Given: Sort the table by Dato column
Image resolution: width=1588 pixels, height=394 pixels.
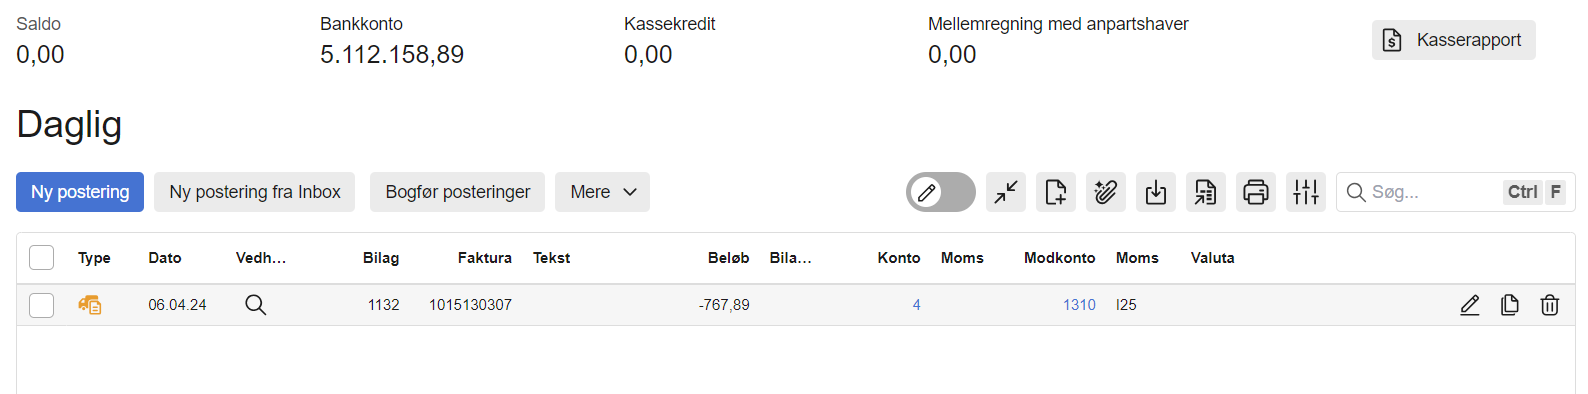Looking at the screenshot, I should (165, 258).
